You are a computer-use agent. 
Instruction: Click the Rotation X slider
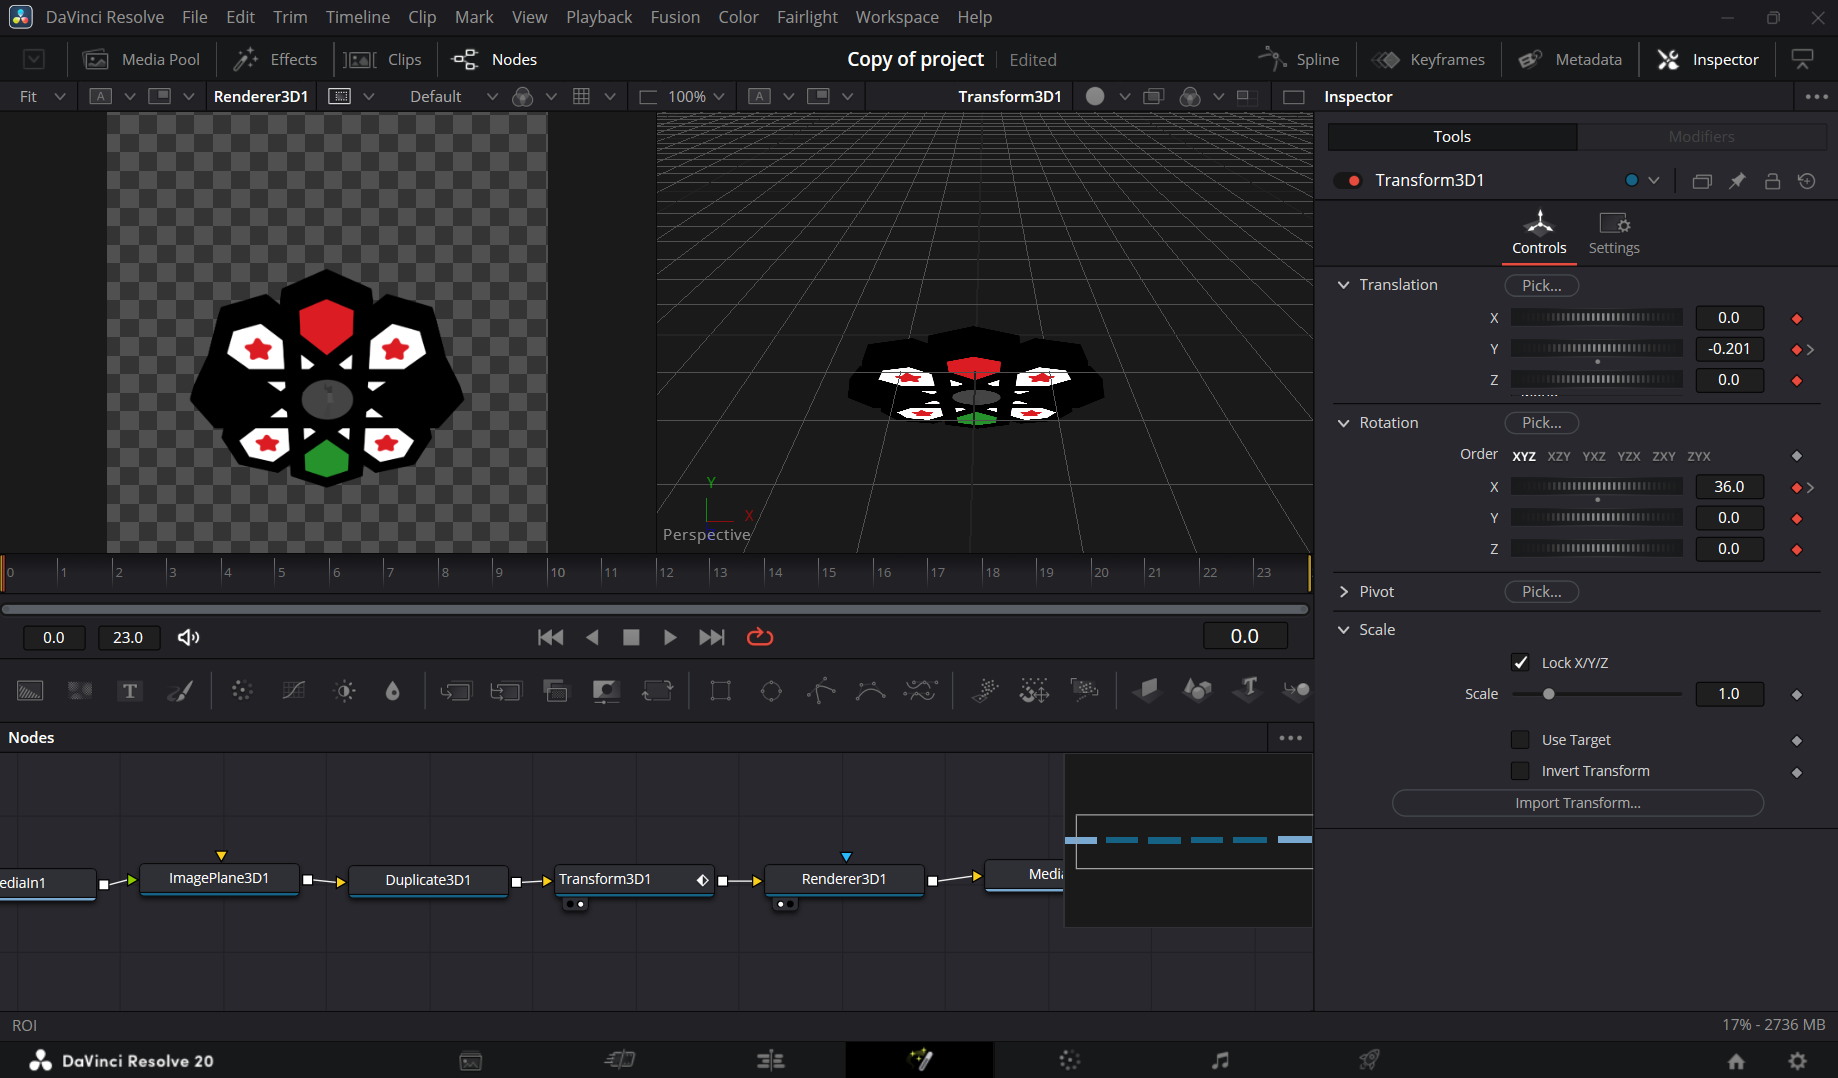tap(1597, 487)
